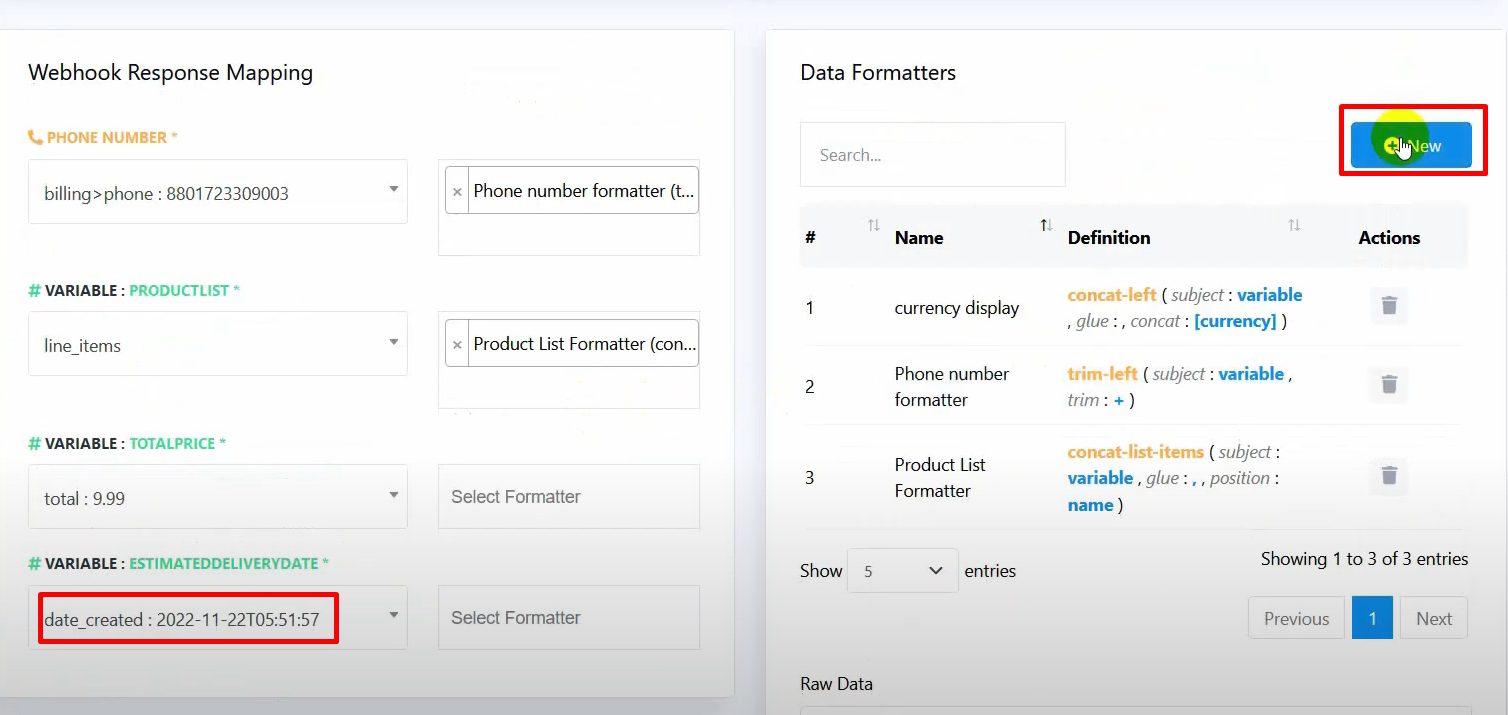Click trash icon for Product List Formatter
This screenshot has width=1508, height=715.
pyautogui.click(x=1388, y=476)
